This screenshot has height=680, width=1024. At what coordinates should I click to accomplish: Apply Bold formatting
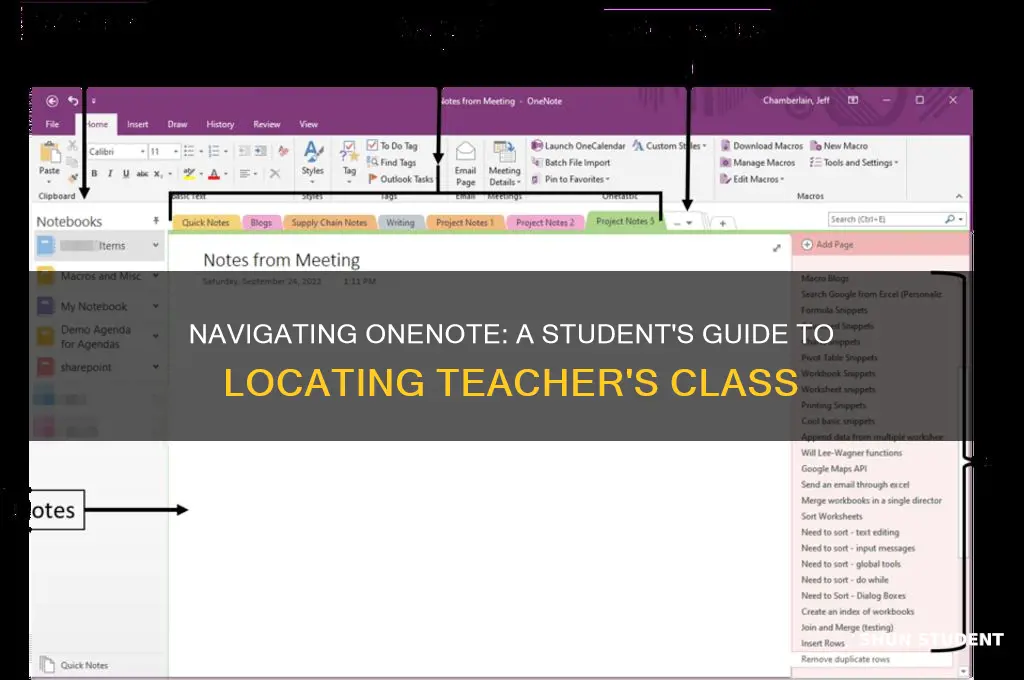(95, 173)
